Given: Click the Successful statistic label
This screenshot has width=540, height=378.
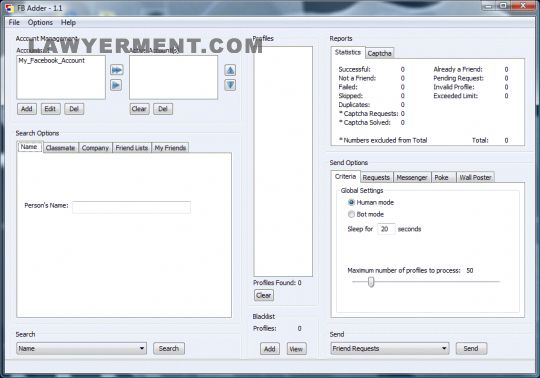Looking at the screenshot, I should [354, 69].
